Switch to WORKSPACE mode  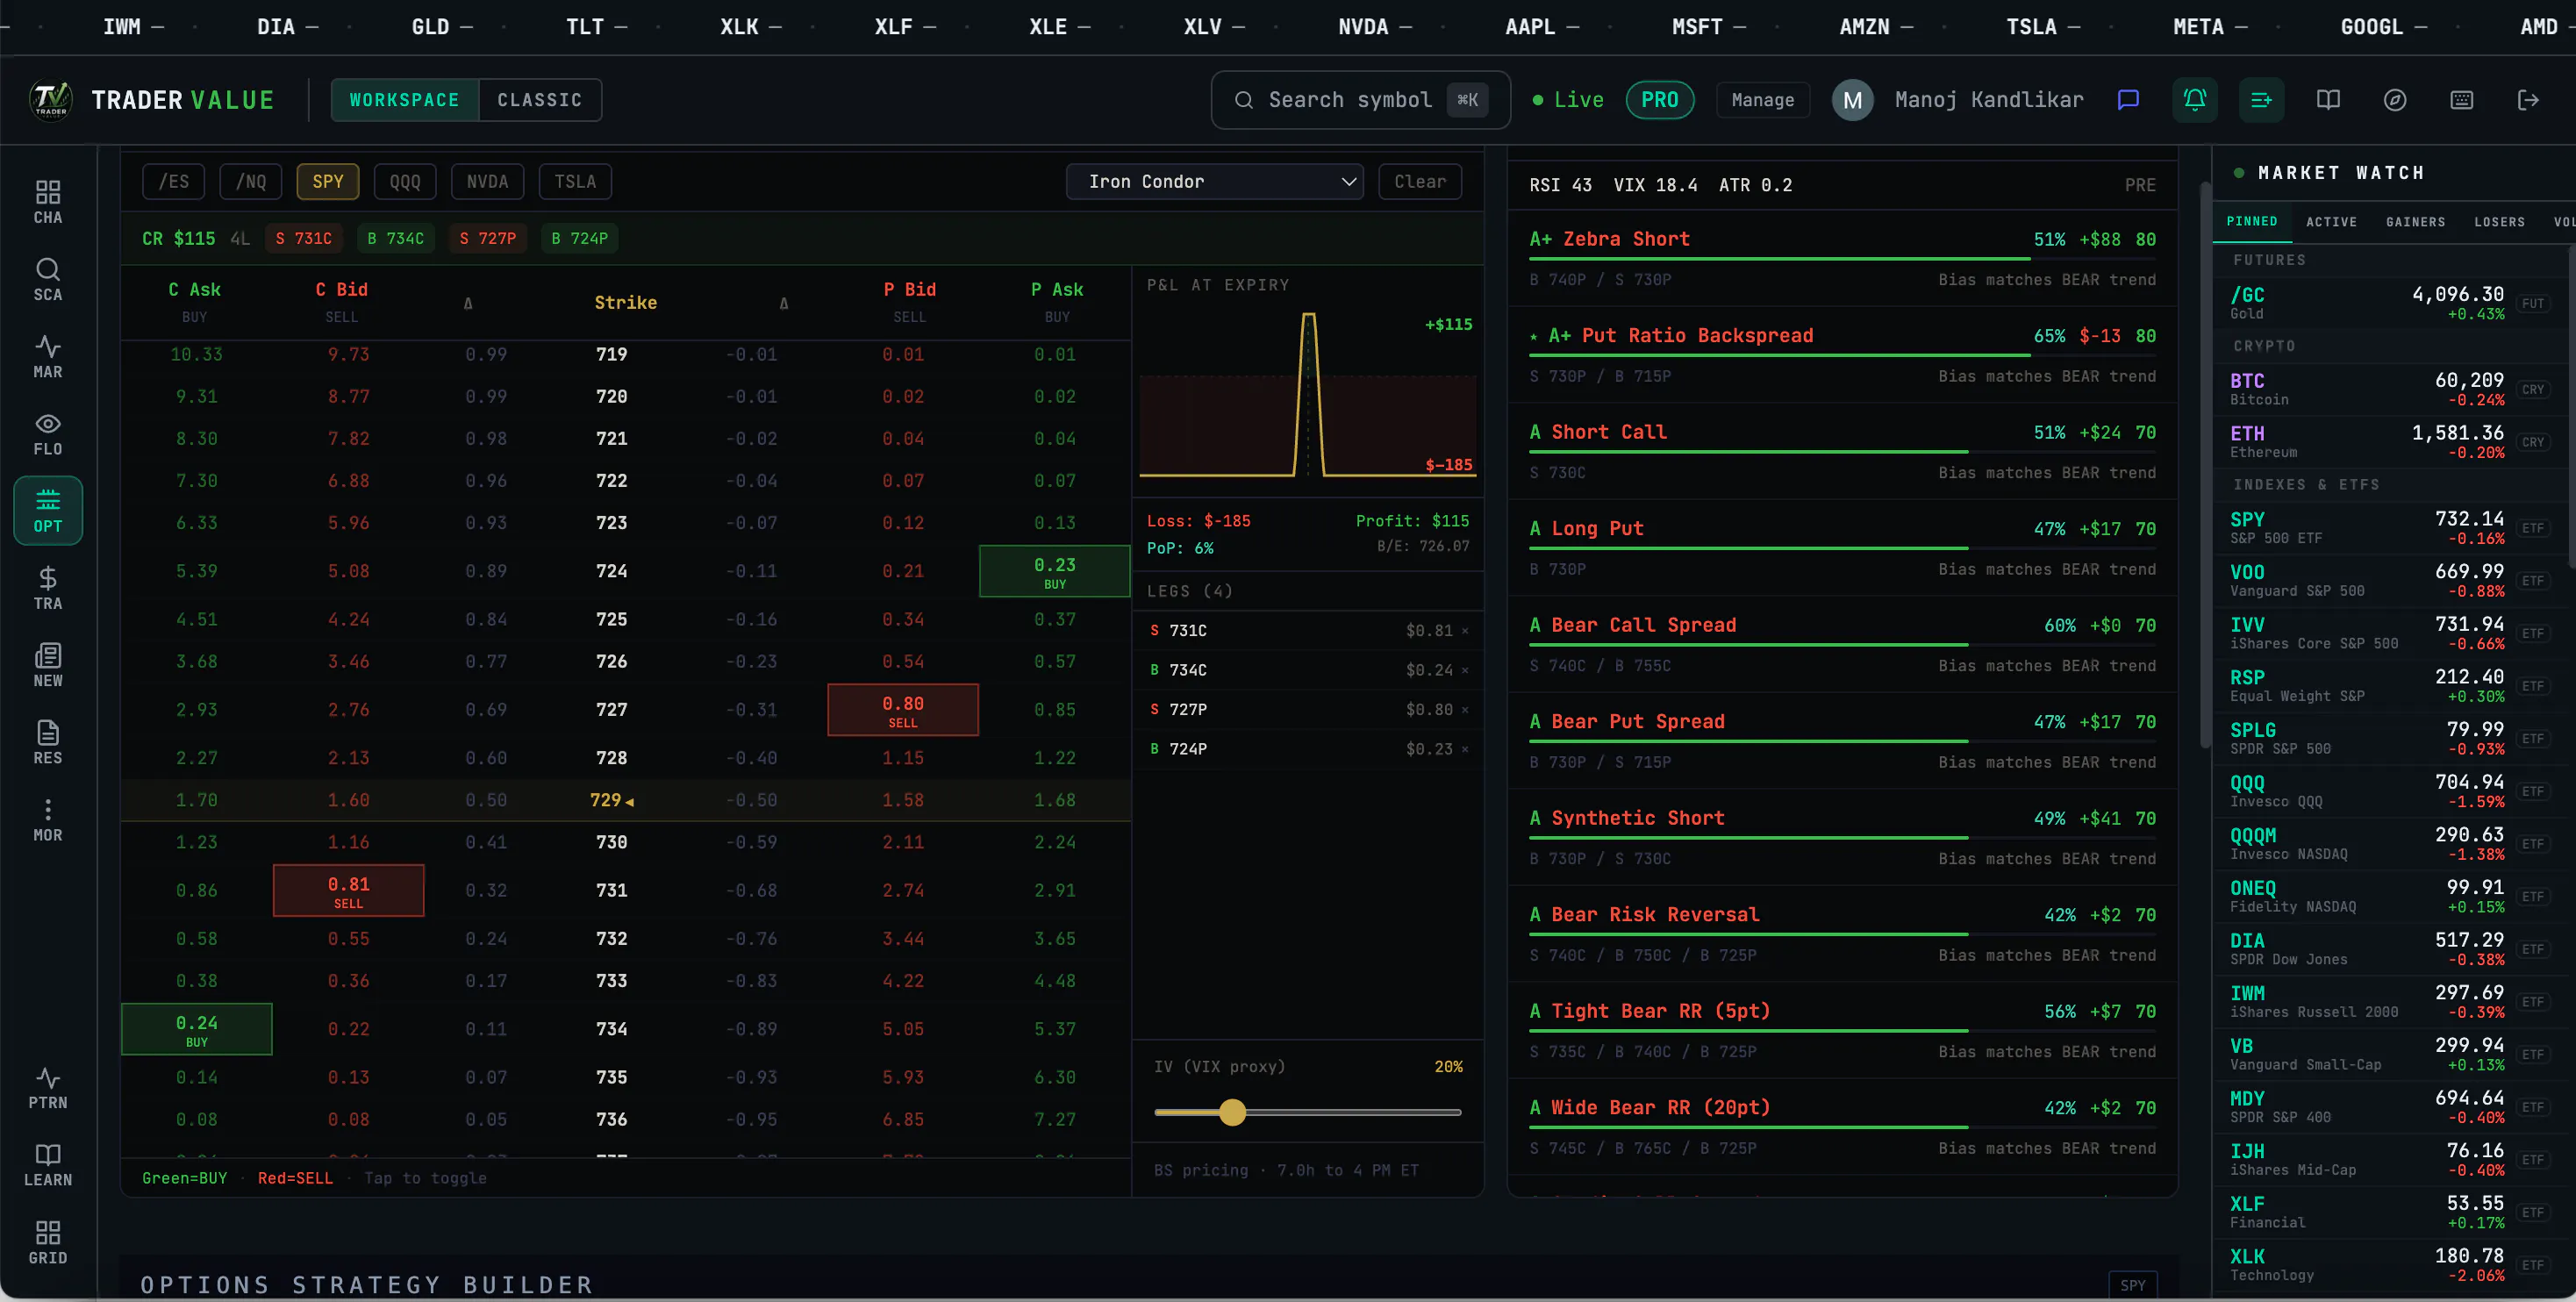click(x=404, y=100)
